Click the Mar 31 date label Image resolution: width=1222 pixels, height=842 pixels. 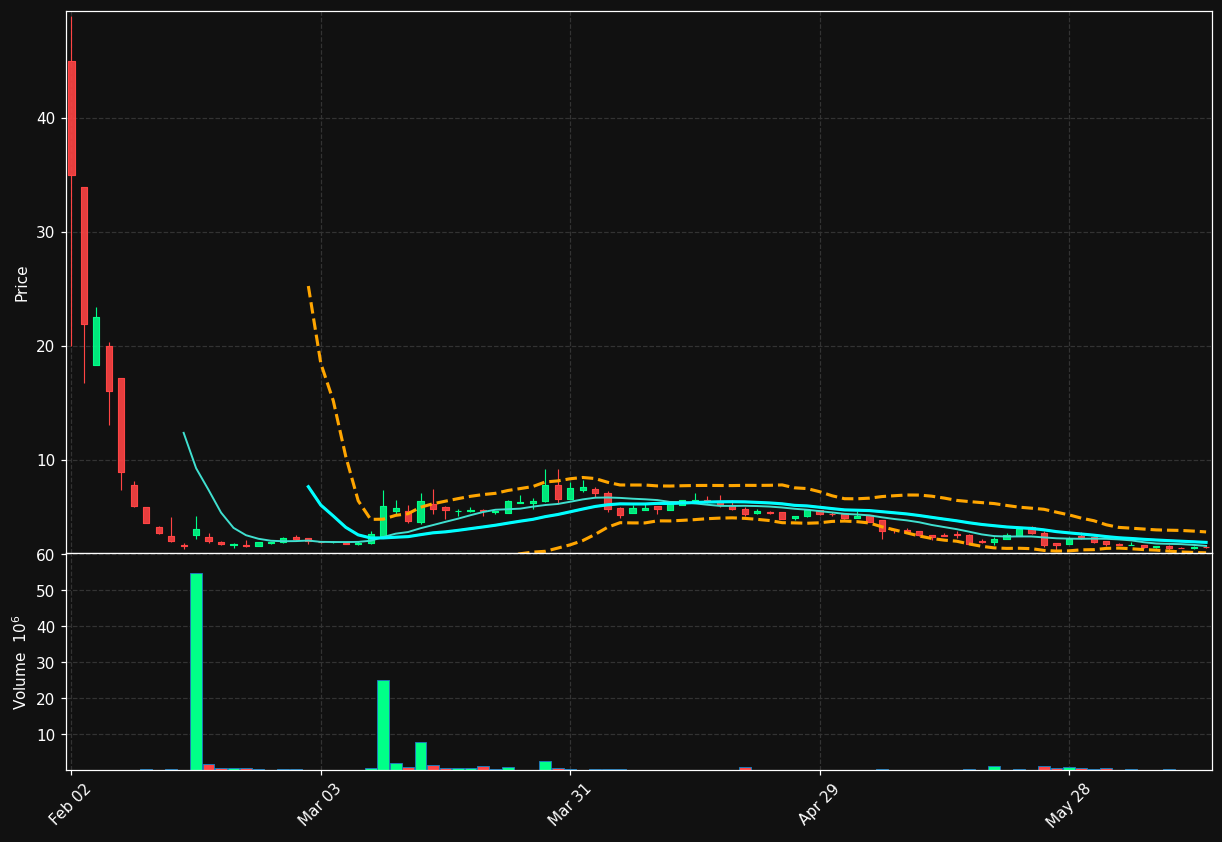[x=569, y=804]
